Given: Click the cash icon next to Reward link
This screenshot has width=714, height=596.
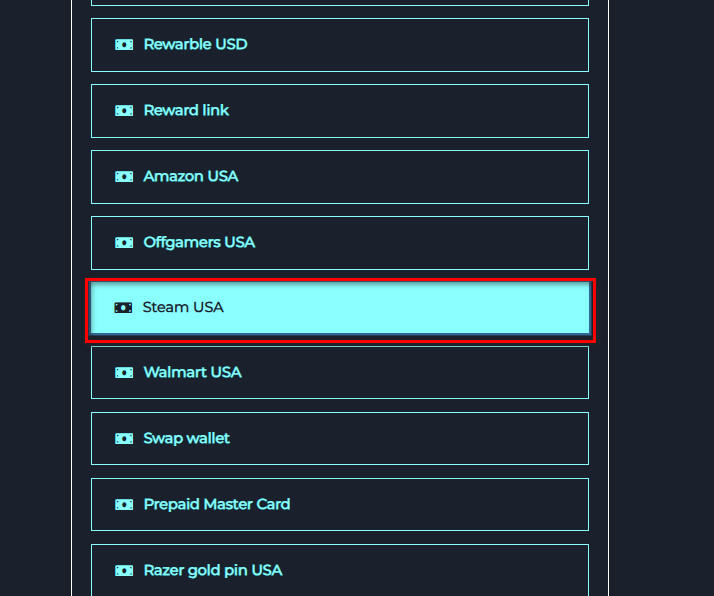Looking at the screenshot, I should [x=124, y=111].
